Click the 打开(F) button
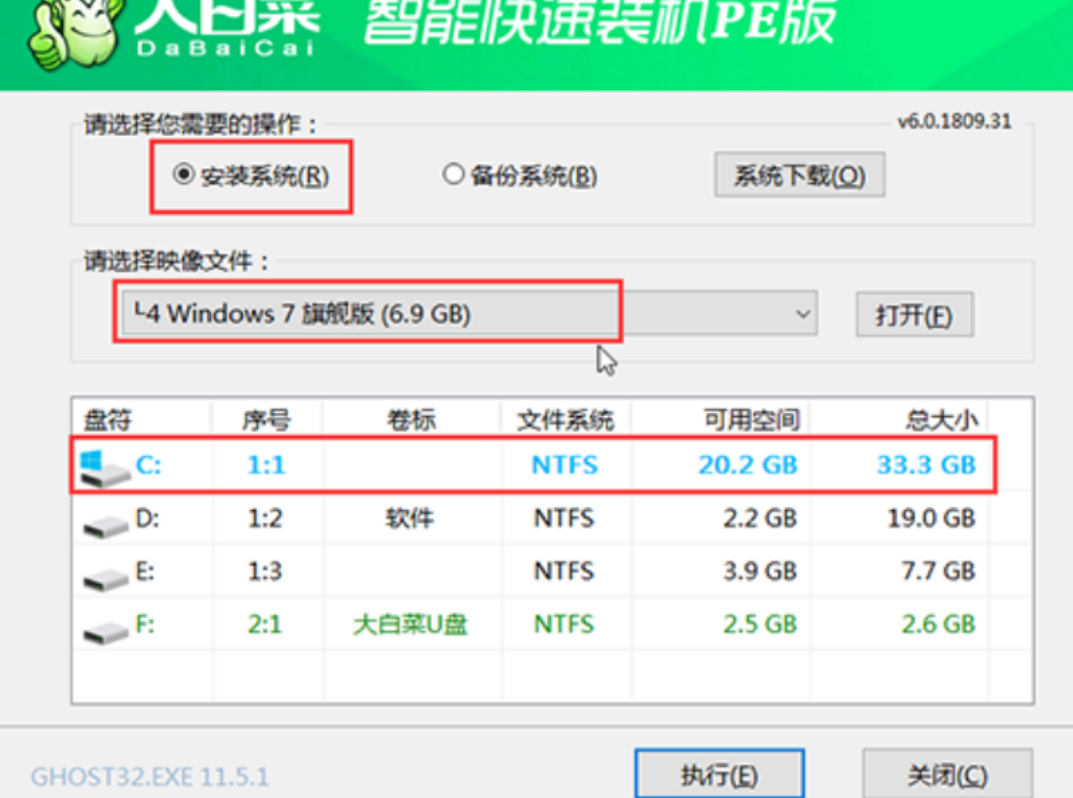1073x798 pixels. coord(914,315)
